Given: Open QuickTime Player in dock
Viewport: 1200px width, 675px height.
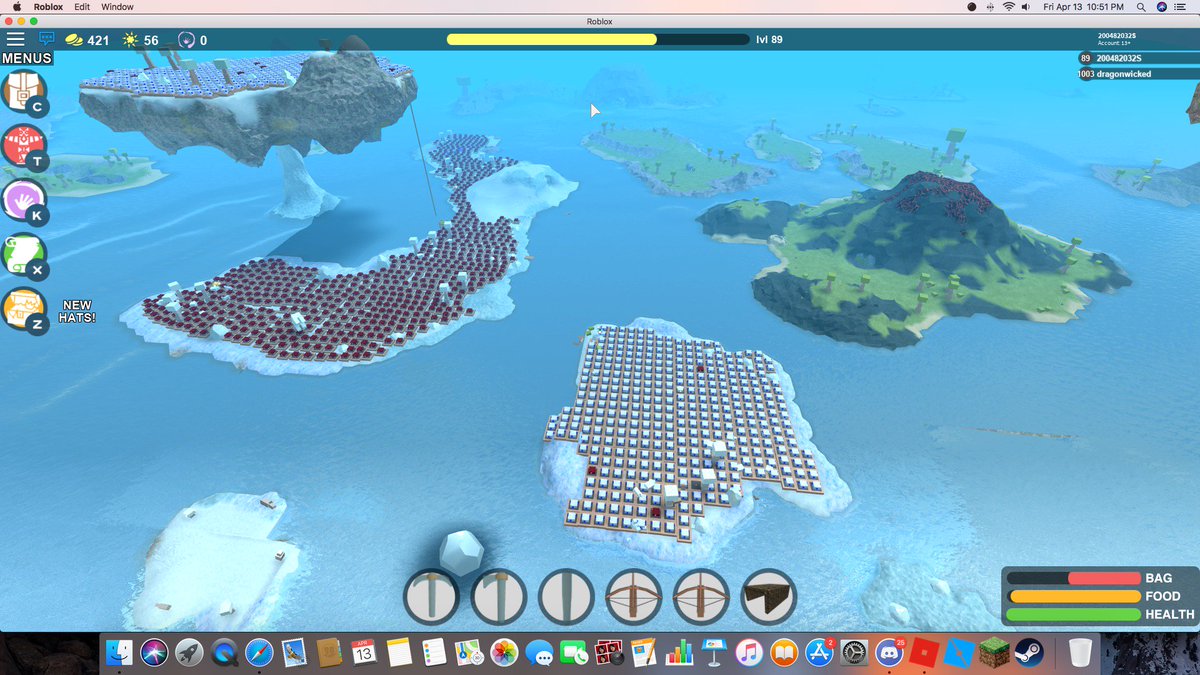Looking at the screenshot, I should [x=225, y=653].
